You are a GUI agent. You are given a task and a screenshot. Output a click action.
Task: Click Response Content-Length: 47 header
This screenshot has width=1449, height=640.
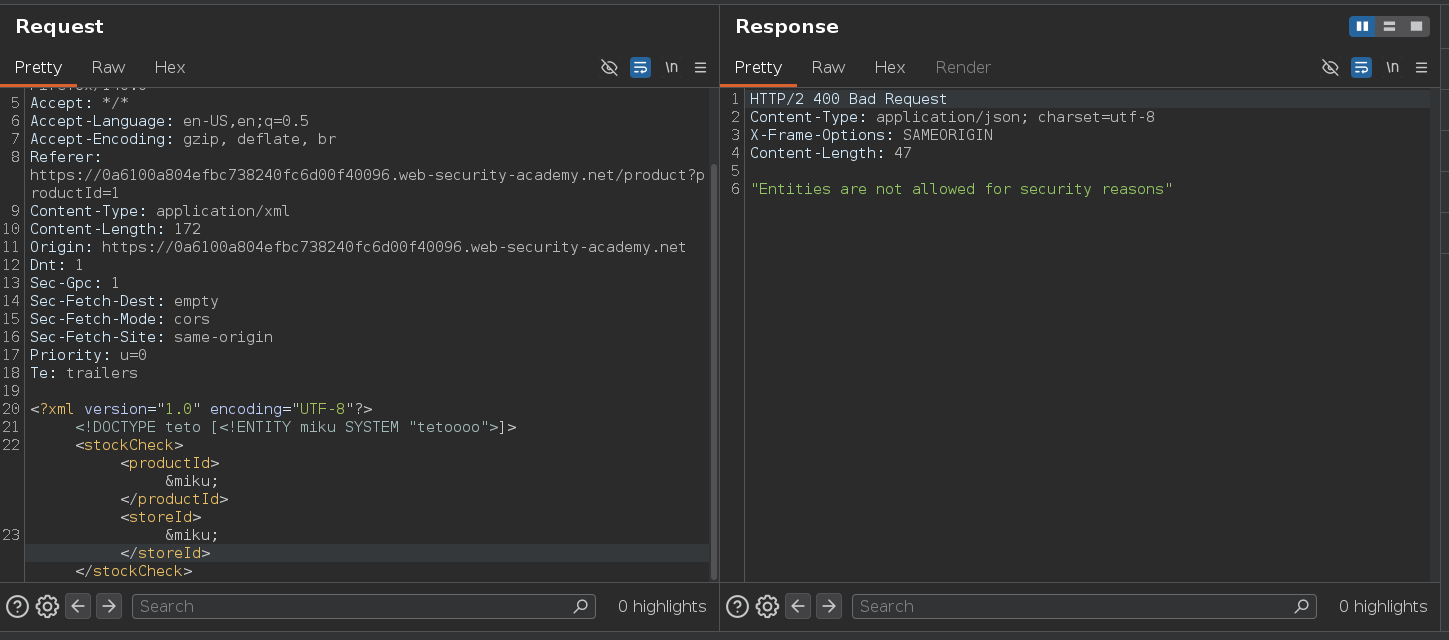click(830, 153)
